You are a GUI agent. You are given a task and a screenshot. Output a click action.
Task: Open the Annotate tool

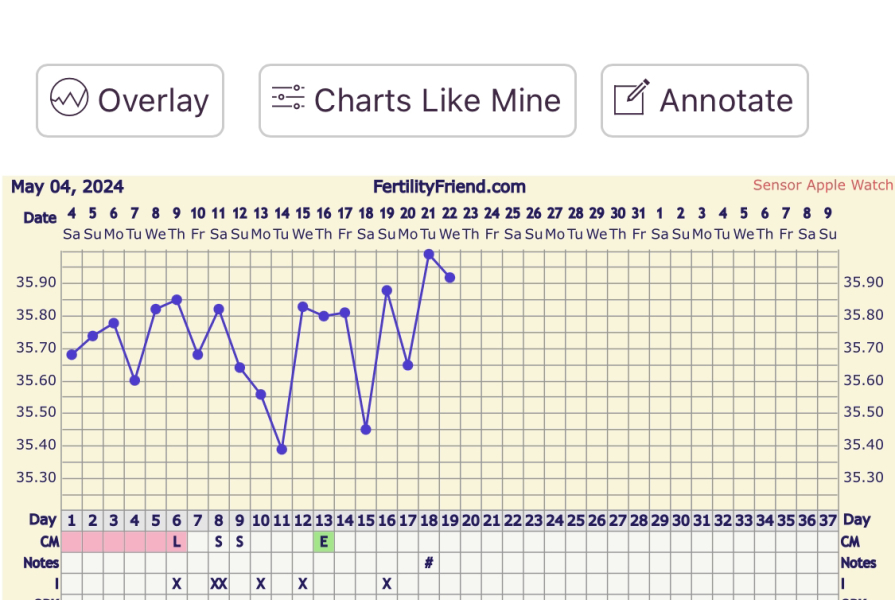(x=703, y=100)
